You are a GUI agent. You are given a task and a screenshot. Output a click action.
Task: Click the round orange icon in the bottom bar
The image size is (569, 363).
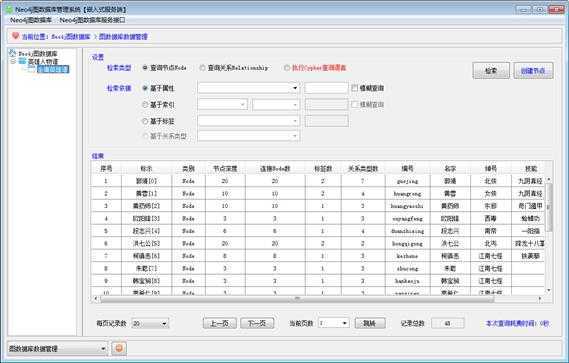point(119,348)
